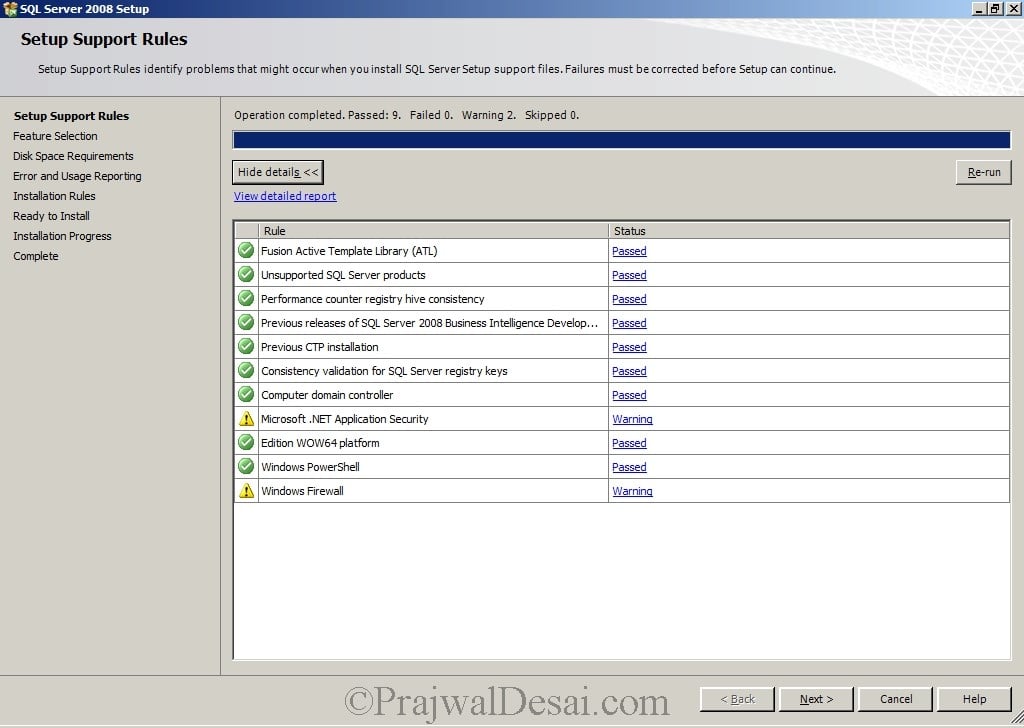This screenshot has height=728, width=1024.
Task: Select Microsoft .NET Application Security rule text
Action: (344, 419)
